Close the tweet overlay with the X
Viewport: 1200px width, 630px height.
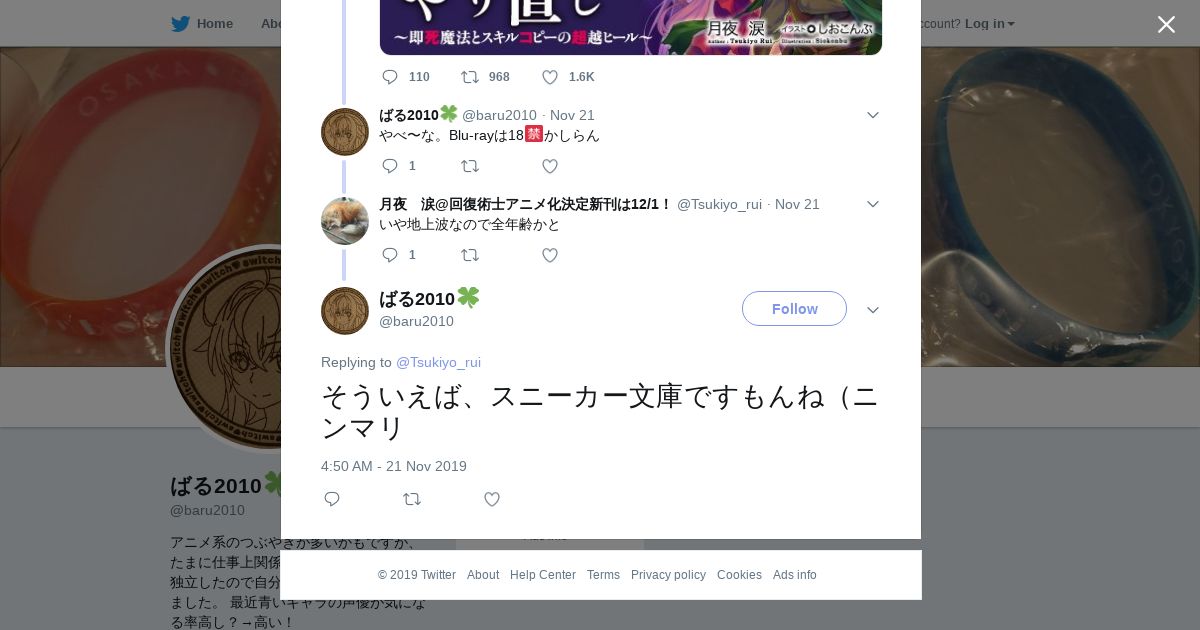tap(1166, 24)
